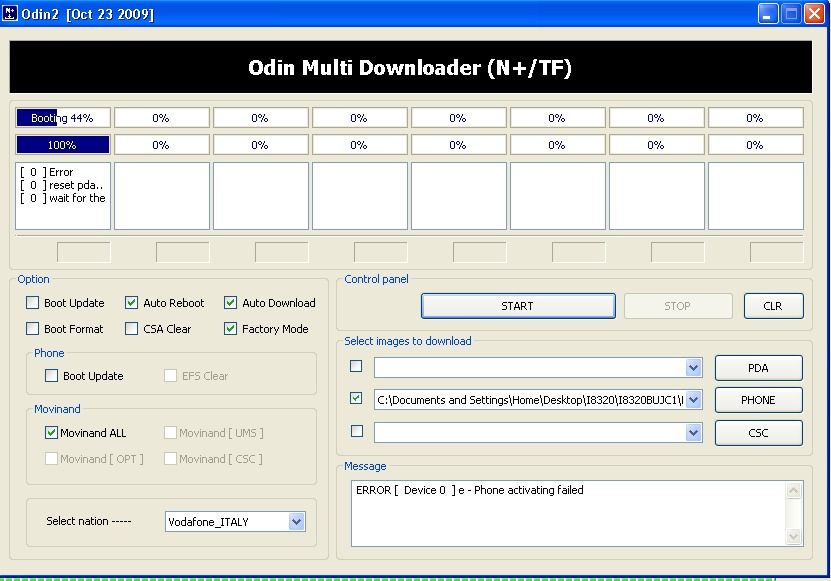Uncheck the Movinand ALL checkbox
The width and height of the screenshot is (831, 581).
51,433
